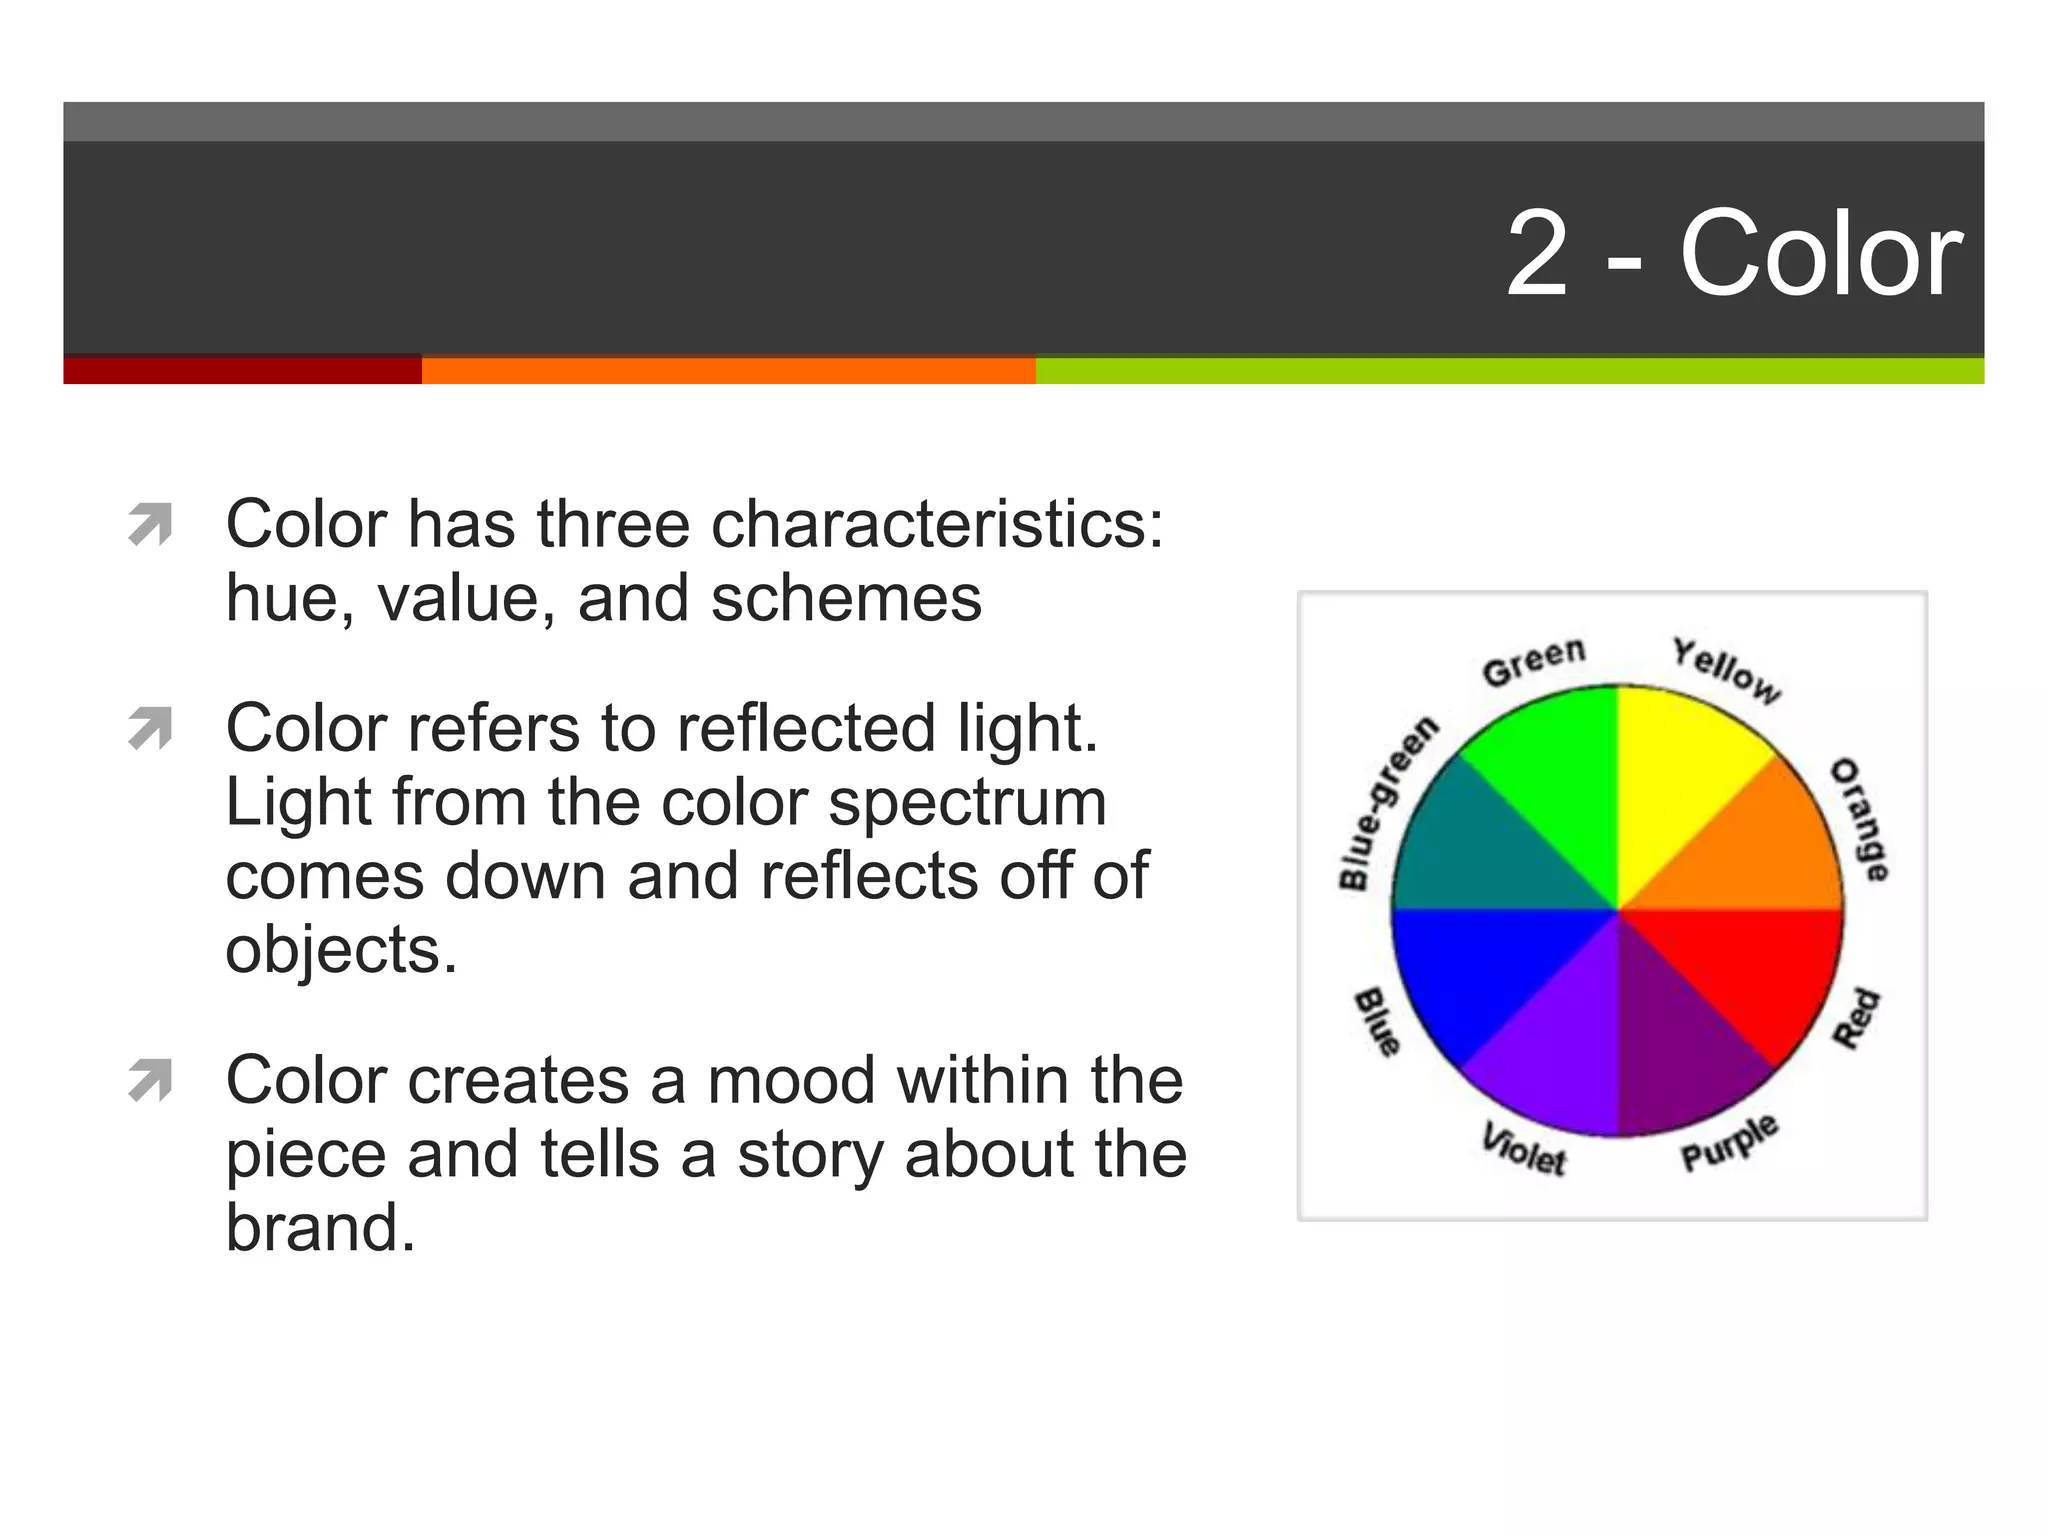Select the orange accent bar below the header
This screenshot has width=2048, height=1536.
click(x=728, y=370)
